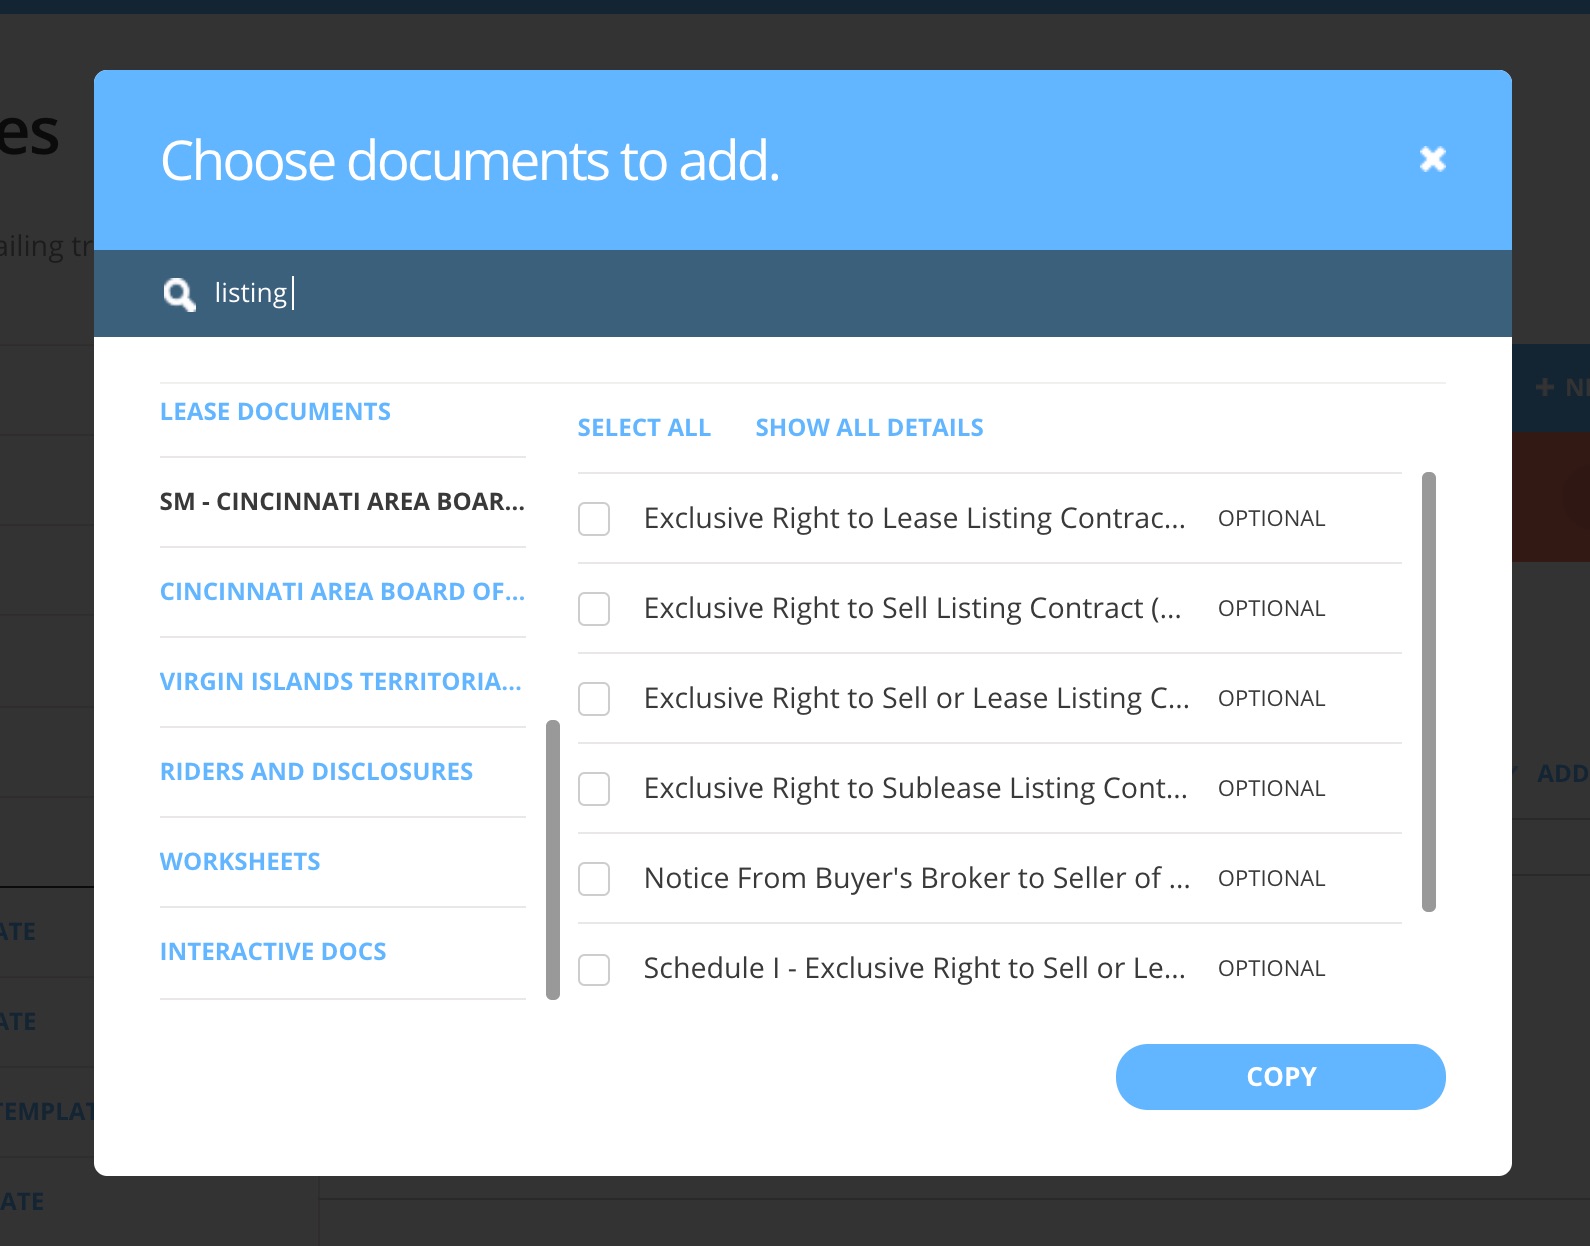The image size is (1590, 1246).
Task: Tick Exclusive Right to Sell or Lease checkbox
Action: click(594, 699)
